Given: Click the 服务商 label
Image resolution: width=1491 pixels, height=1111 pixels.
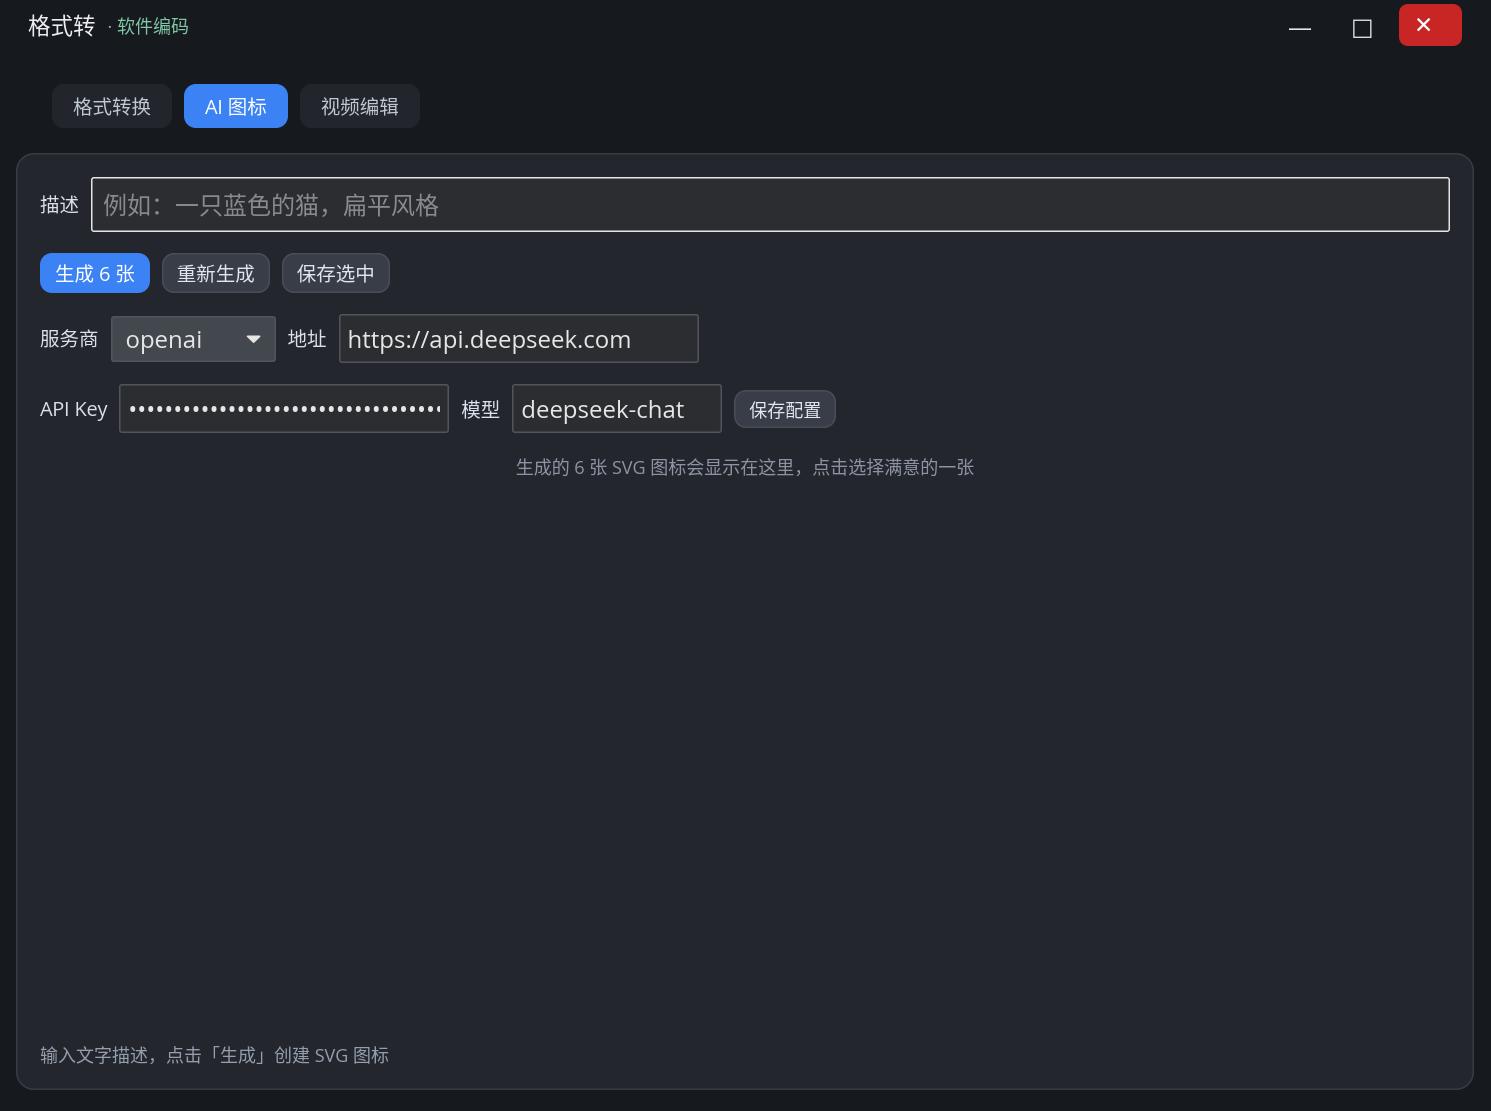Looking at the screenshot, I should click(69, 339).
